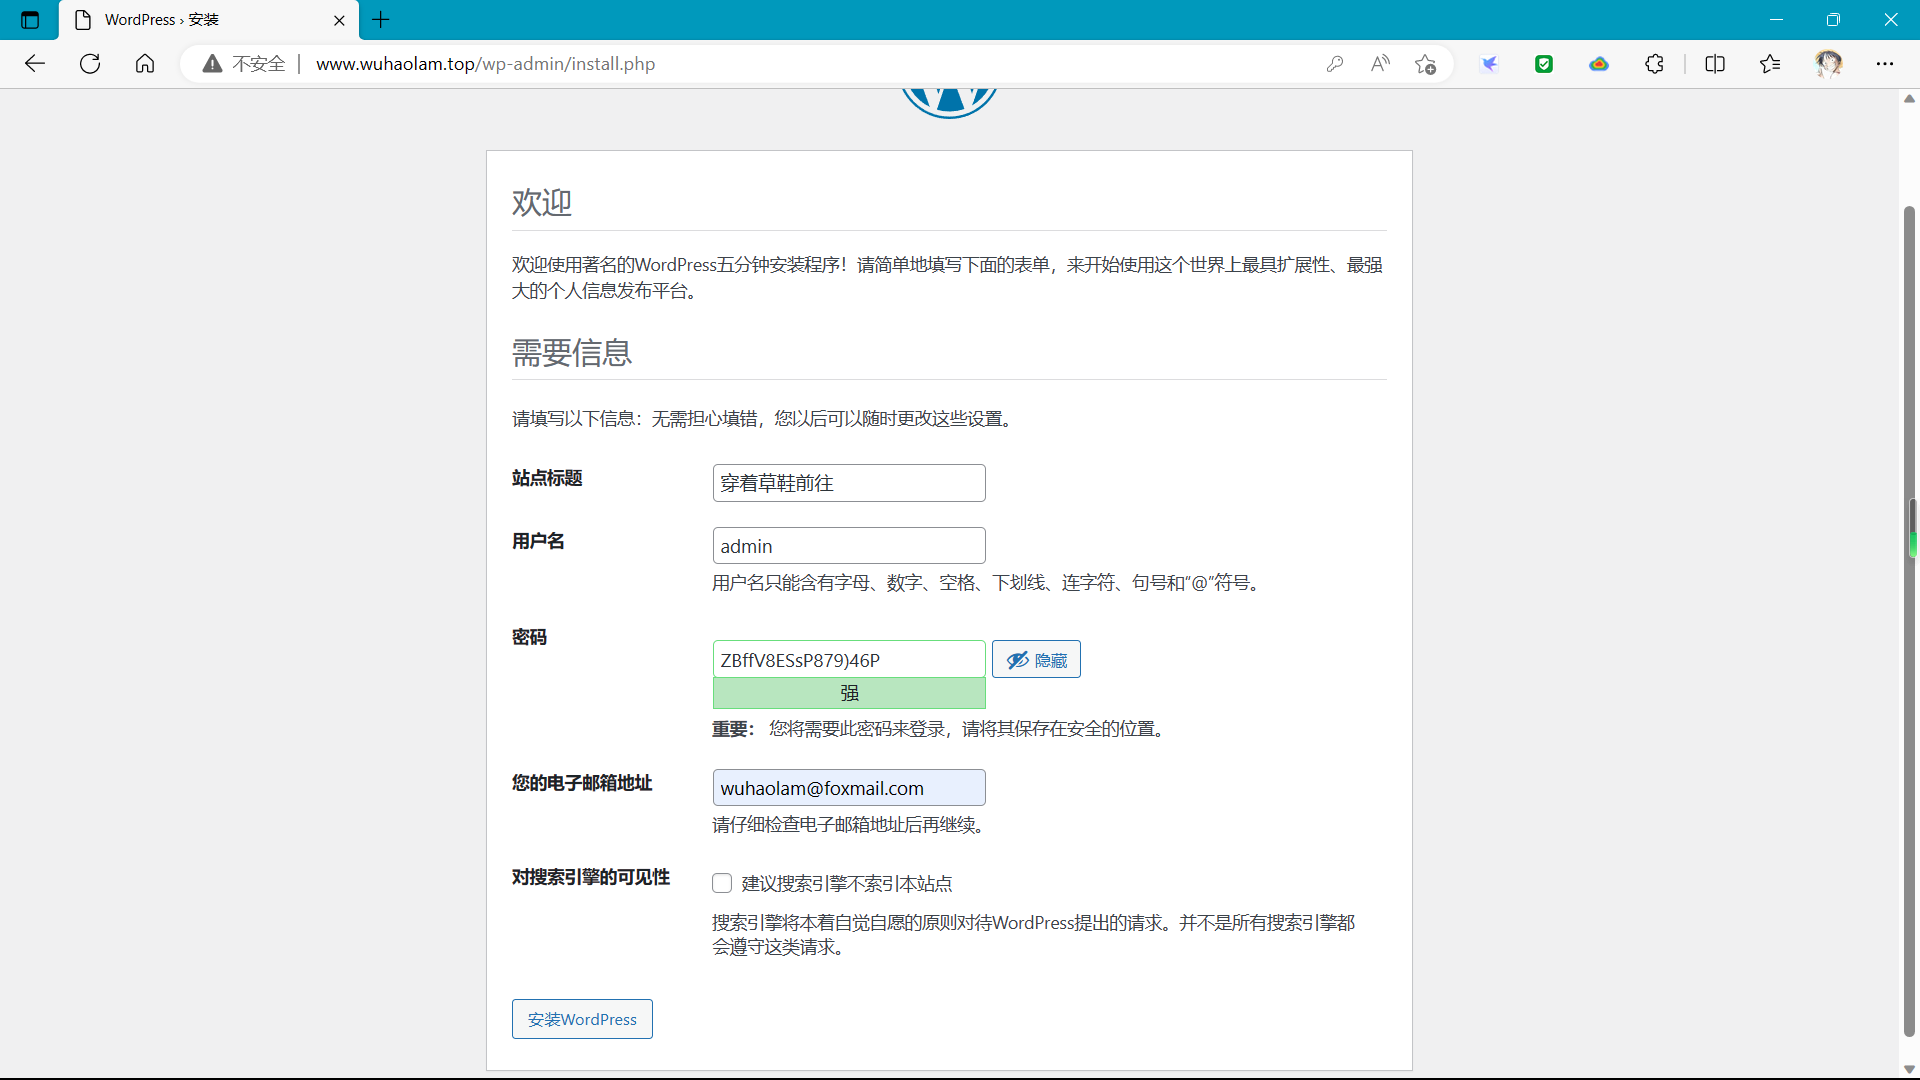Add this page to favorites
This screenshot has height=1080, width=1920.
point(1425,64)
